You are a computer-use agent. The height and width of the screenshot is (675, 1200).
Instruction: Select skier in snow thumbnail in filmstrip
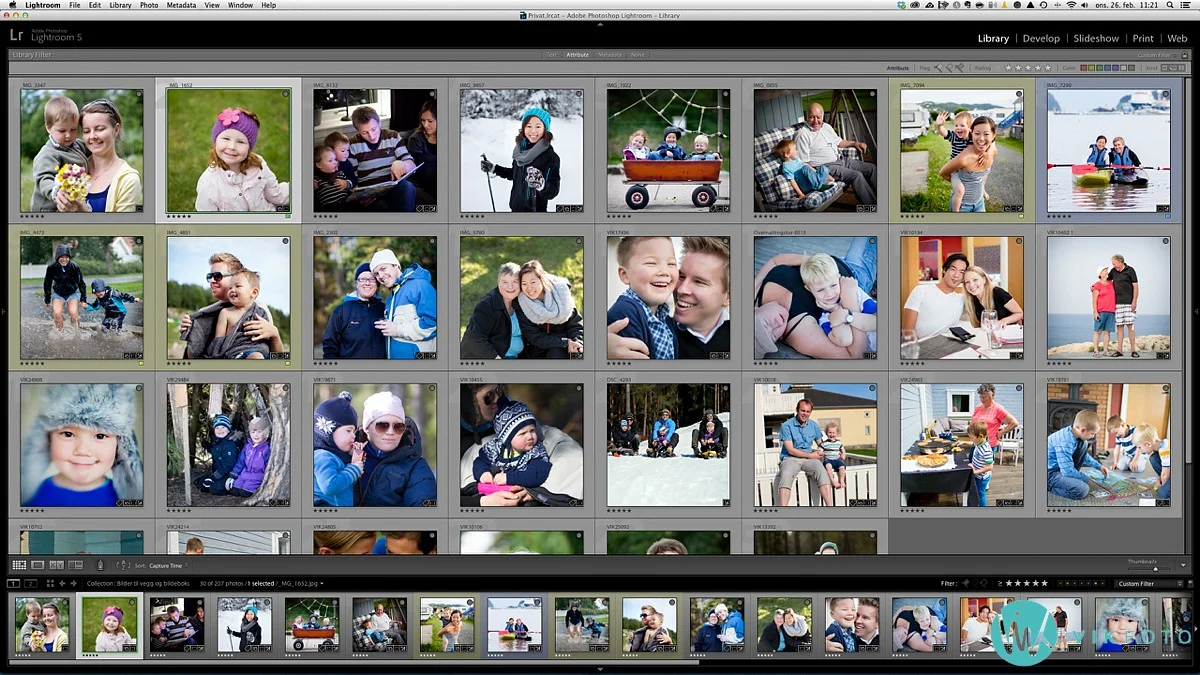244,625
